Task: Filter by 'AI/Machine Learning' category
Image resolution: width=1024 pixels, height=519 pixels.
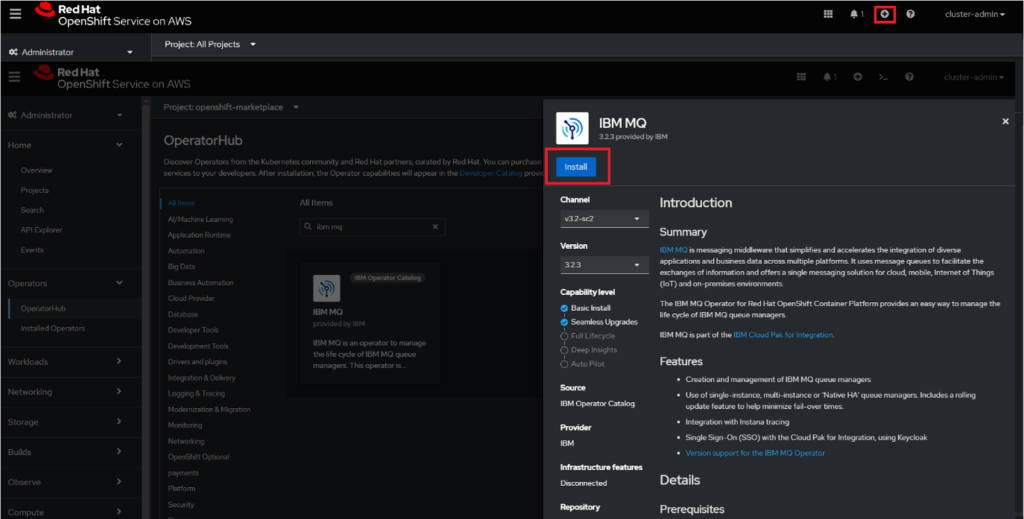Action: [200, 219]
